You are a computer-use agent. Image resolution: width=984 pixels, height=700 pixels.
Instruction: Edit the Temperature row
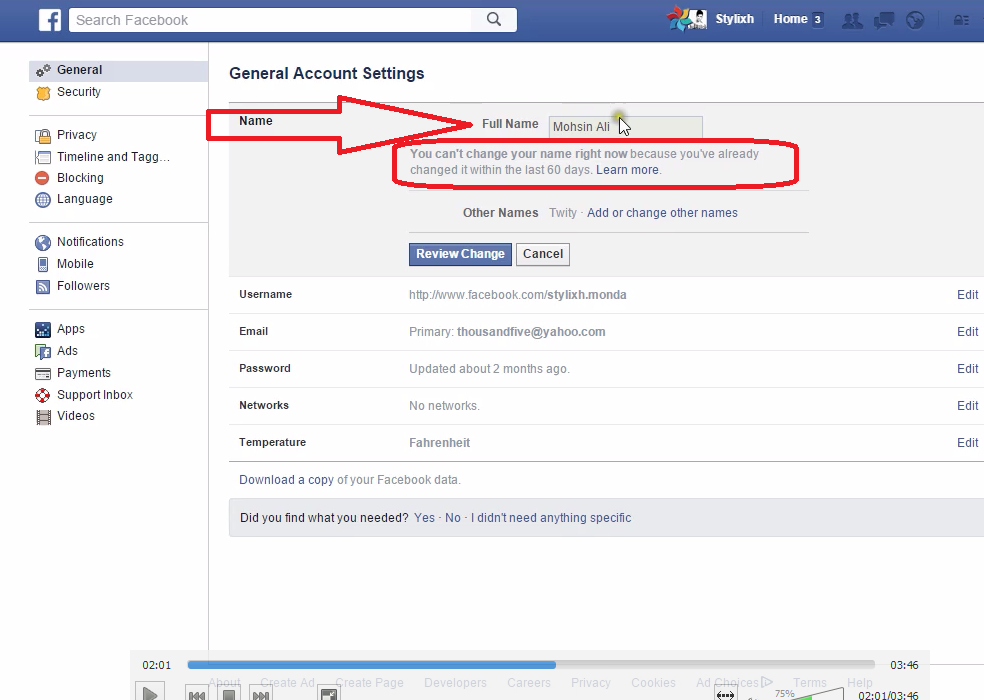(x=967, y=443)
